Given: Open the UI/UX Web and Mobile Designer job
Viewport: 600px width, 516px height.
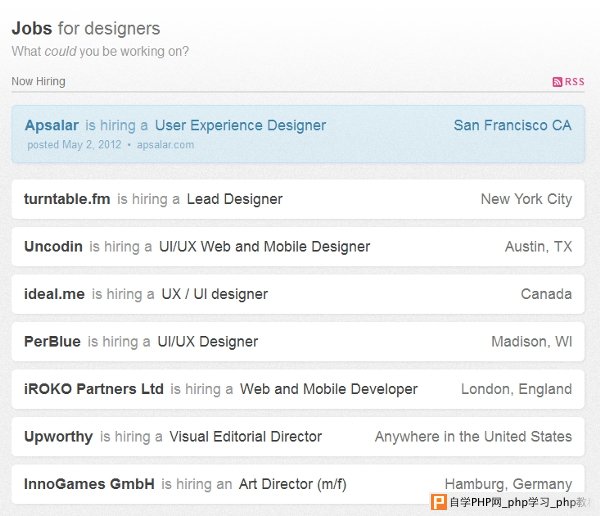Looking at the screenshot, I should pos(264,247).
